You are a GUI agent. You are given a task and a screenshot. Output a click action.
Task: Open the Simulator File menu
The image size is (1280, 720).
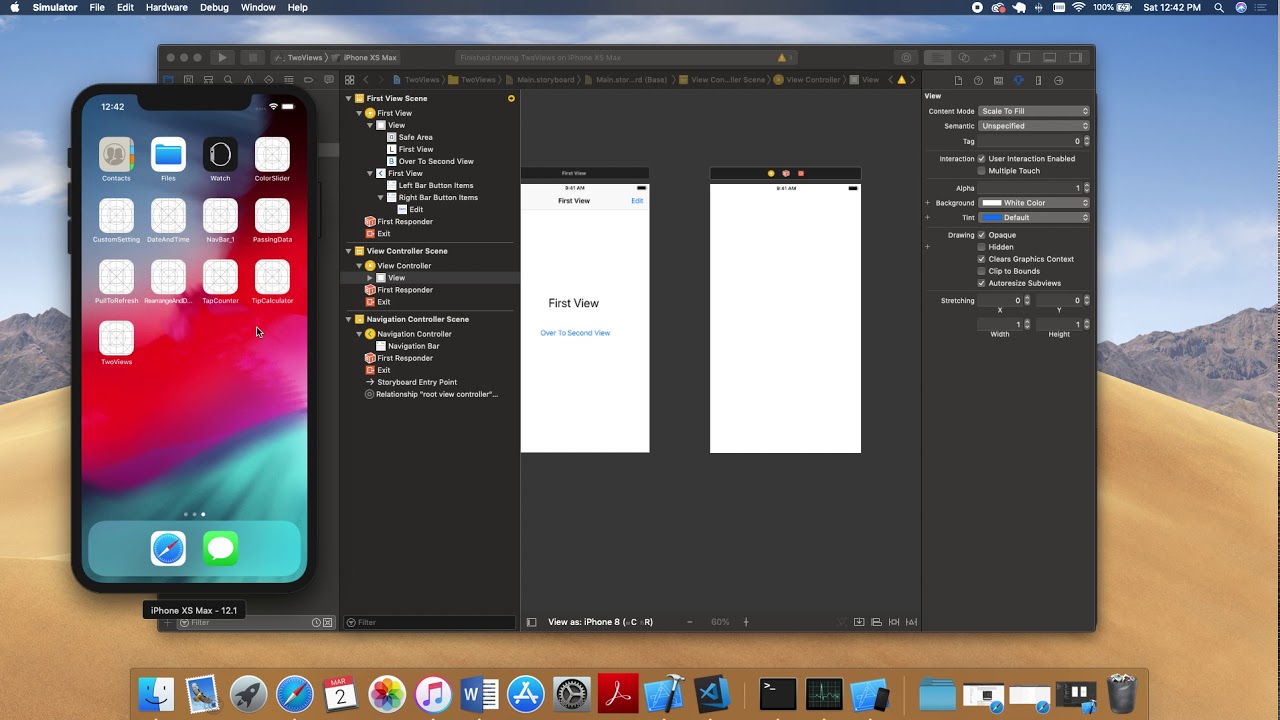[x=97, y=7]
